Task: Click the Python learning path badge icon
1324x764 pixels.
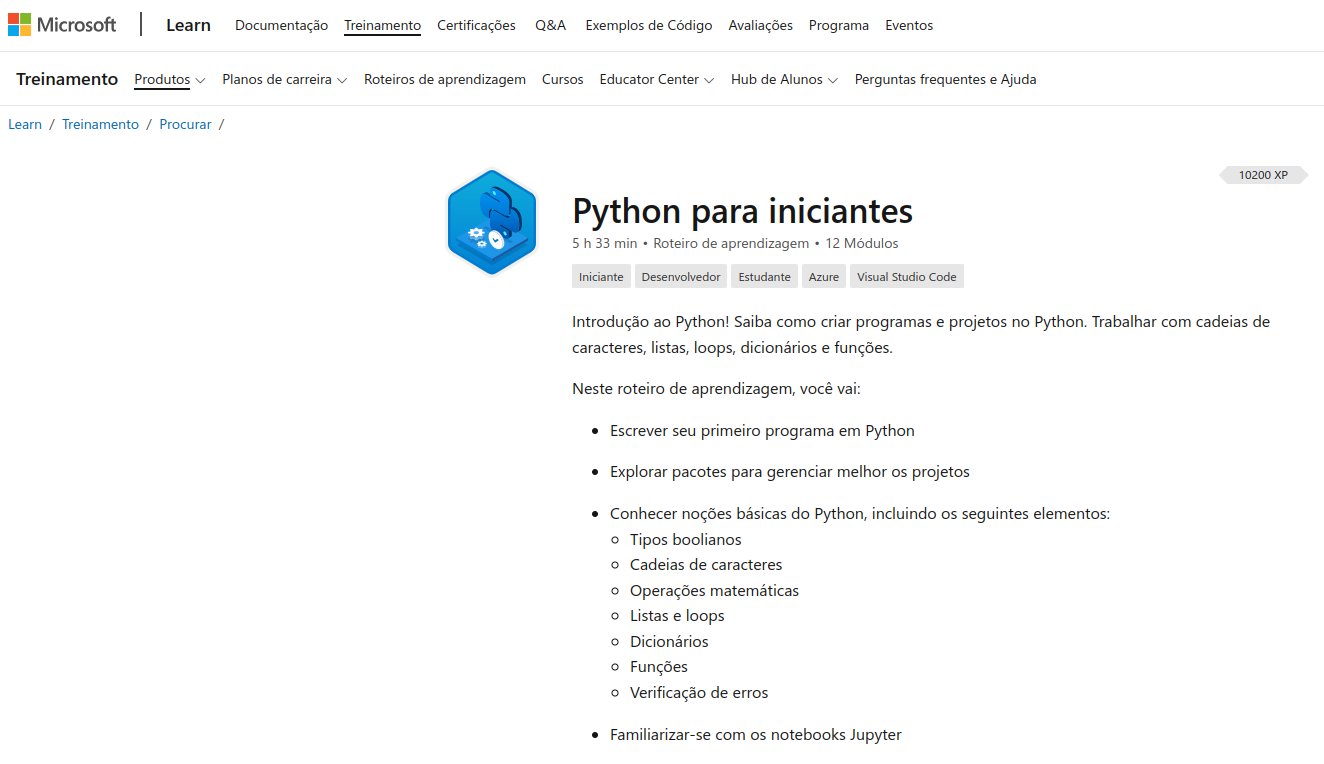Action: (x=492, y=222)
